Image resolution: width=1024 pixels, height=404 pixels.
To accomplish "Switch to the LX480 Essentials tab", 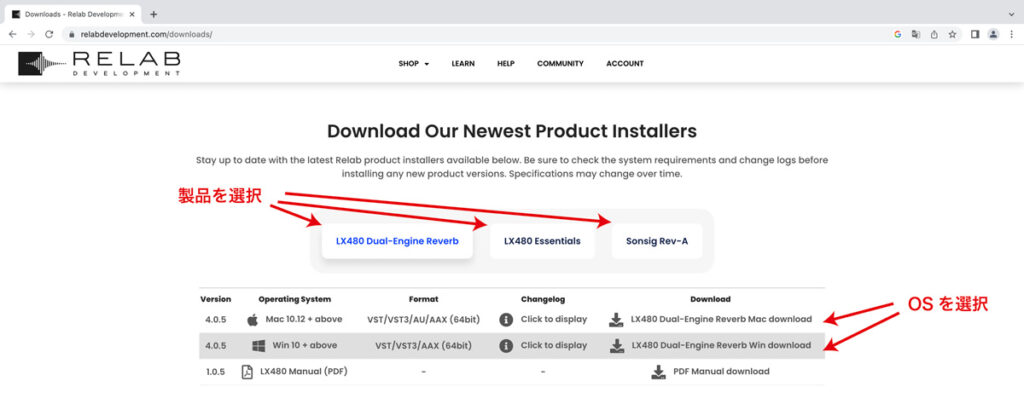I will tap(542, 241).
